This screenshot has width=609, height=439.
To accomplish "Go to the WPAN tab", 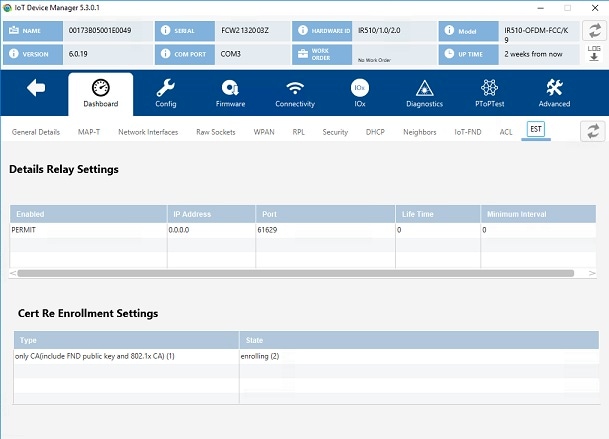I will pyautogui.click(x=264, y=132).
